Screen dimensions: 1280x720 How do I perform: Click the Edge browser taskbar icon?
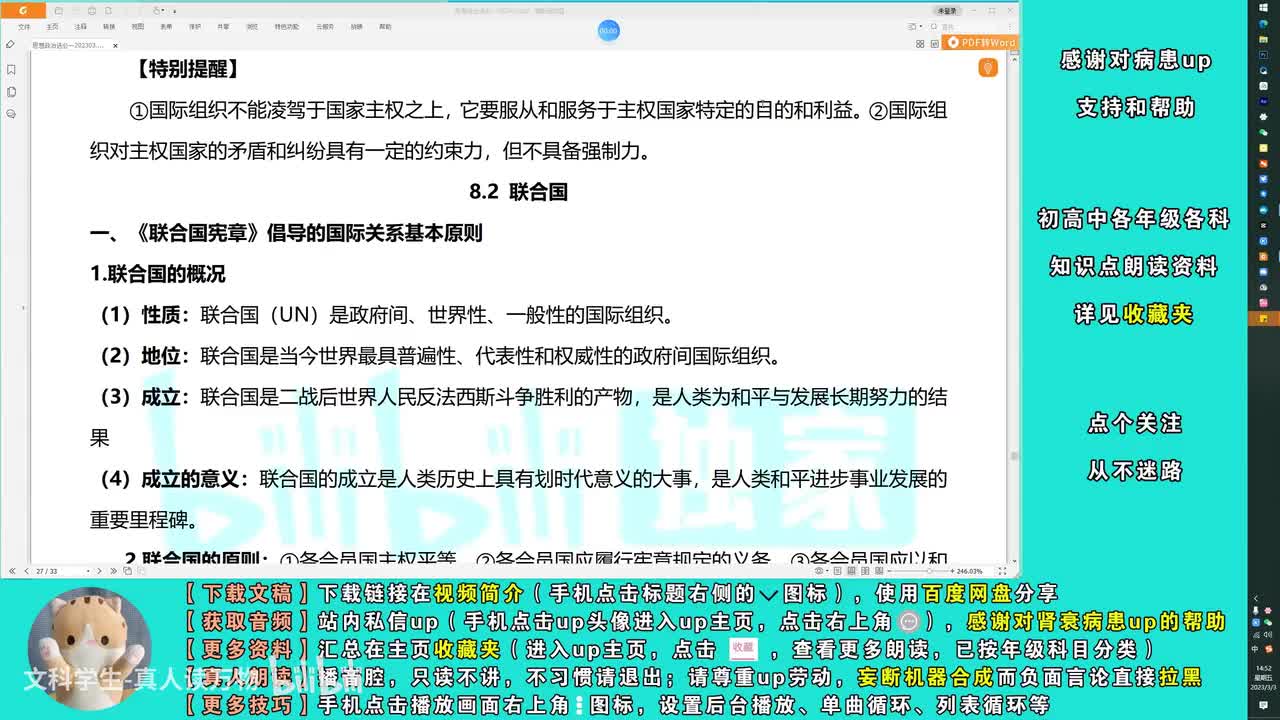point(1263,24)
